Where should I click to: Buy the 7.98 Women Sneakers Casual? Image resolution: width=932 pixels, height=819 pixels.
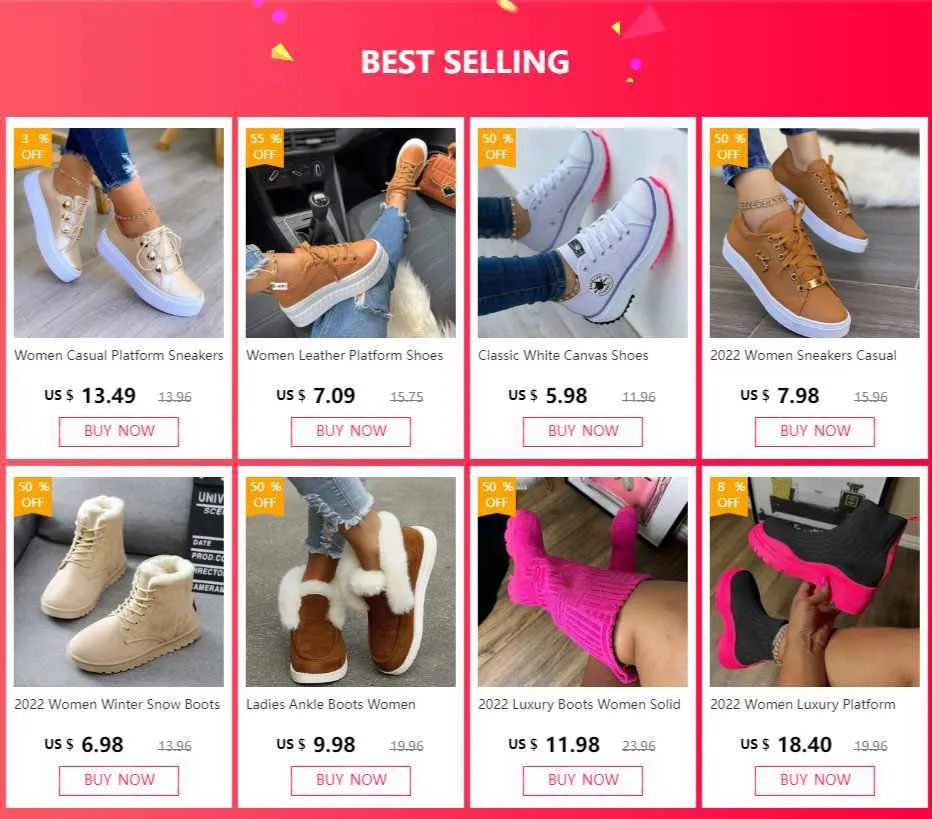[x=814, y=431]
